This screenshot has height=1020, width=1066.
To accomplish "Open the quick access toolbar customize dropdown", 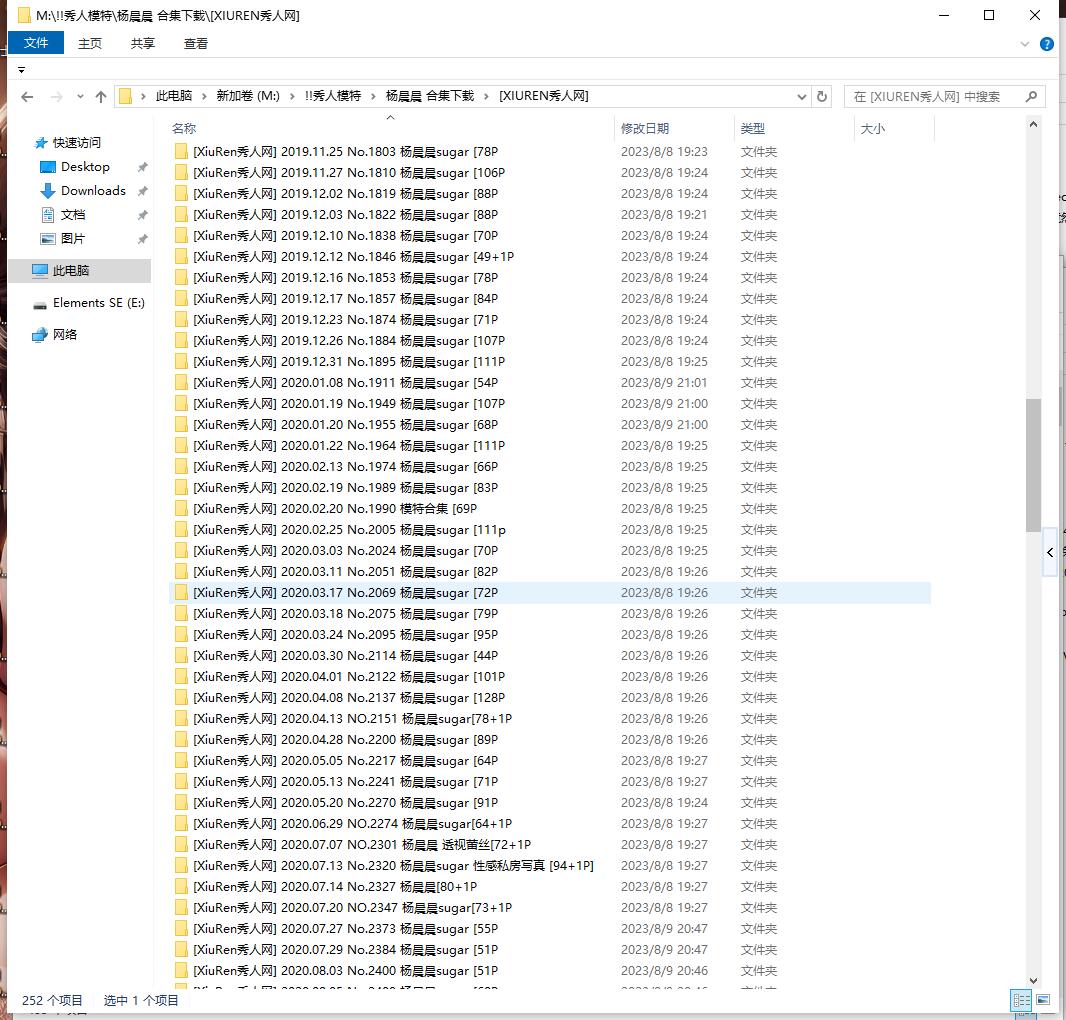I will [21, 70].
